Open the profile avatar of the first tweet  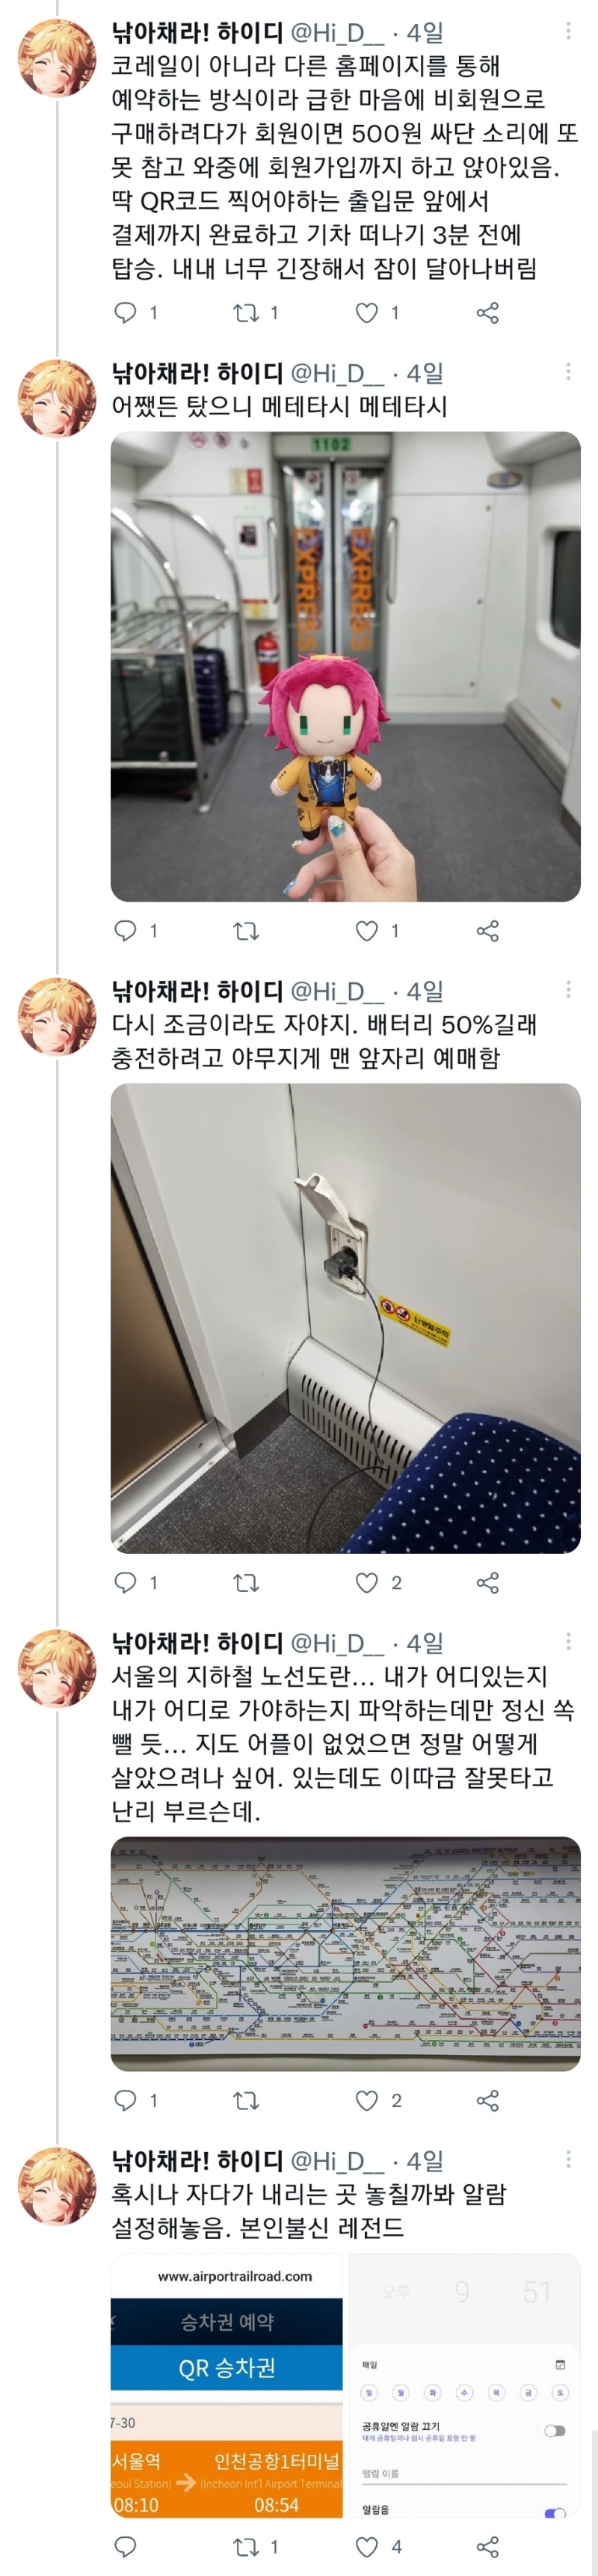point(57,58)
